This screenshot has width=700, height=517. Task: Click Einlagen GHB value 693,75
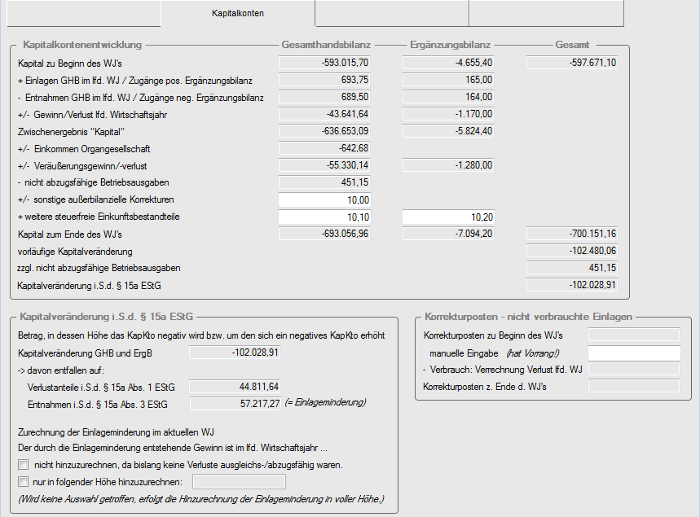325,80
